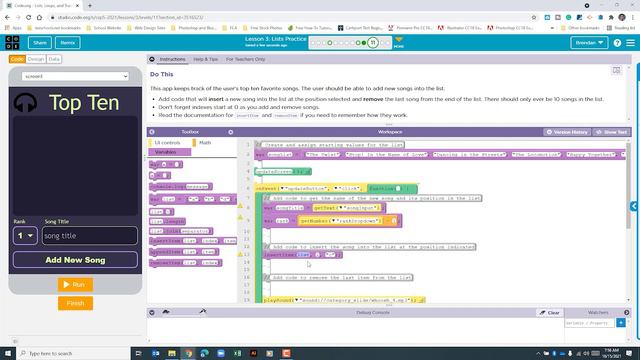Click the Show Text button
This screenshot has width=640, height=360.
611,132
